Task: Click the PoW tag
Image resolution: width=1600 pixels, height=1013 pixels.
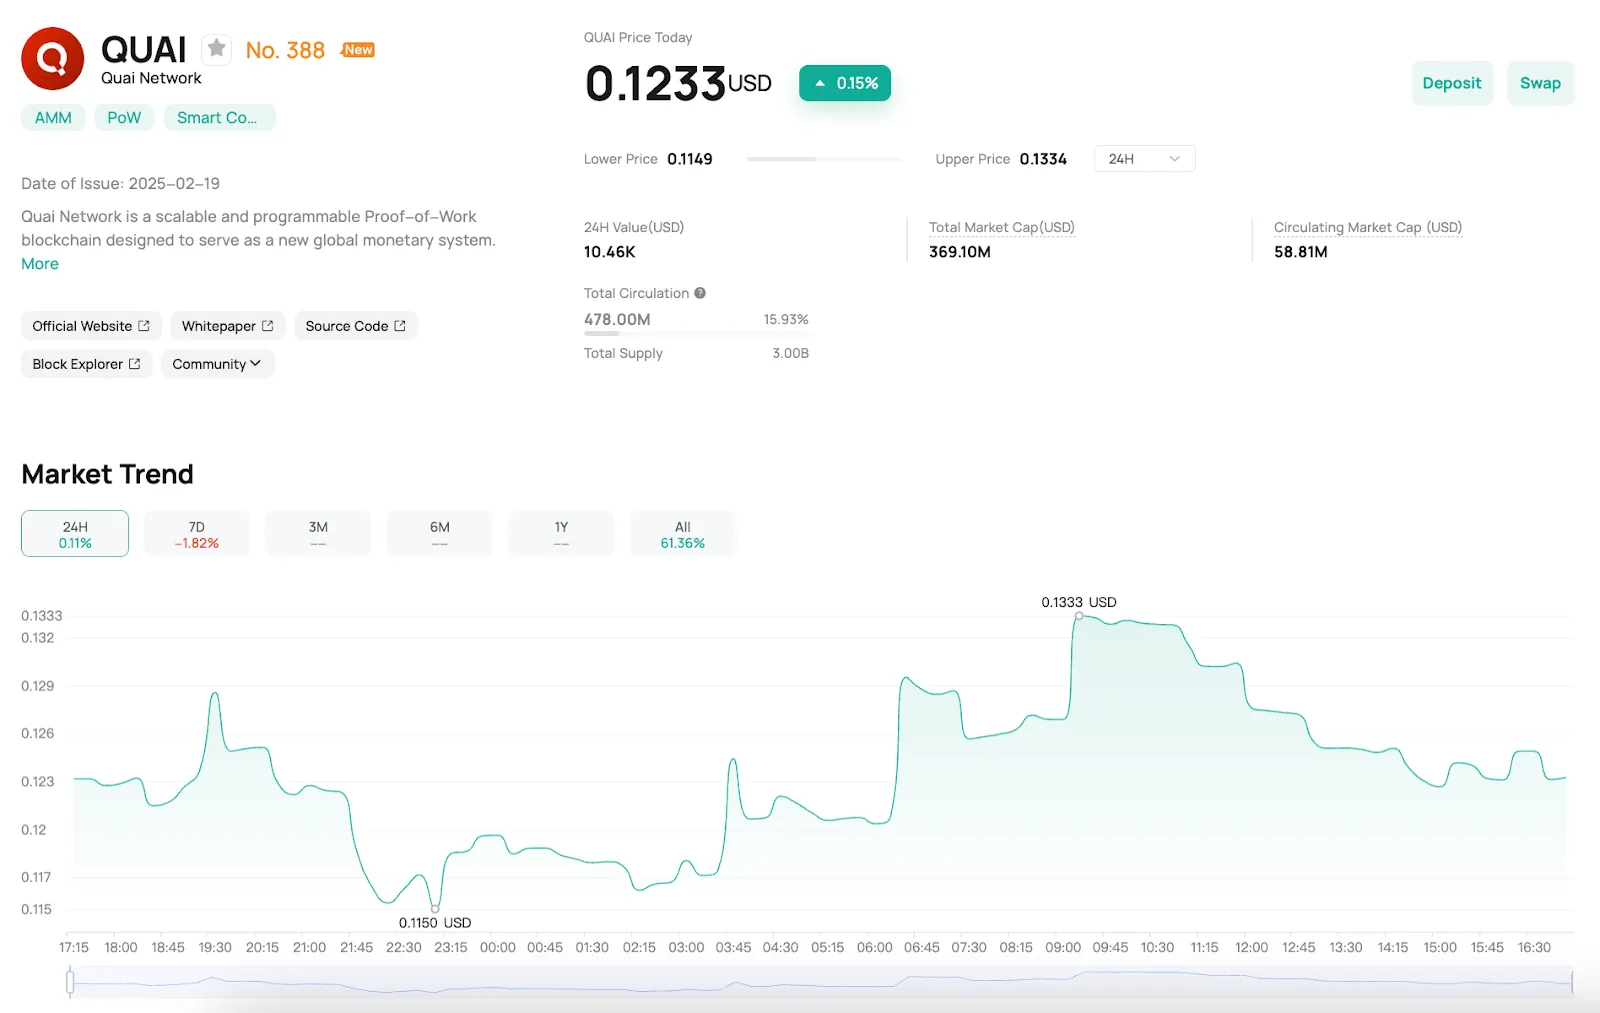Action: 124,118
